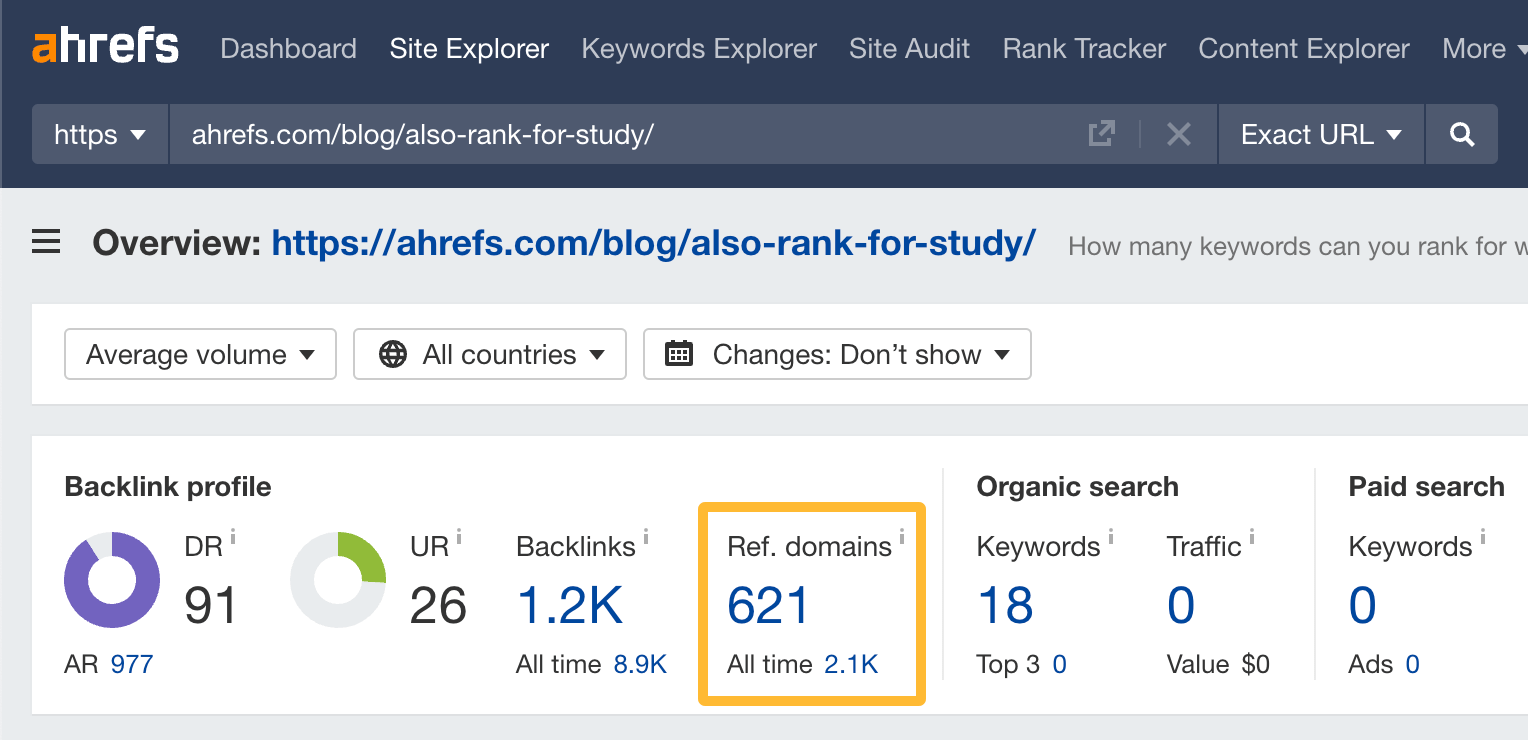
Task: Switch to Keywords Explorer
Action: (698, 48)
